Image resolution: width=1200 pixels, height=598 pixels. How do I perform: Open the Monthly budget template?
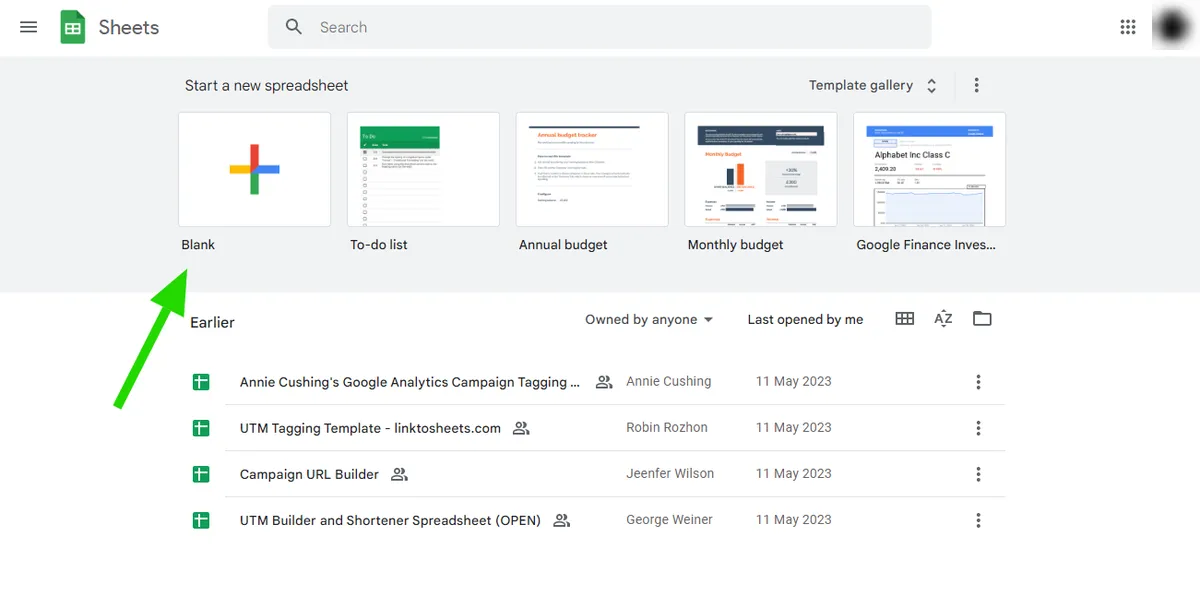click(760, 170)
